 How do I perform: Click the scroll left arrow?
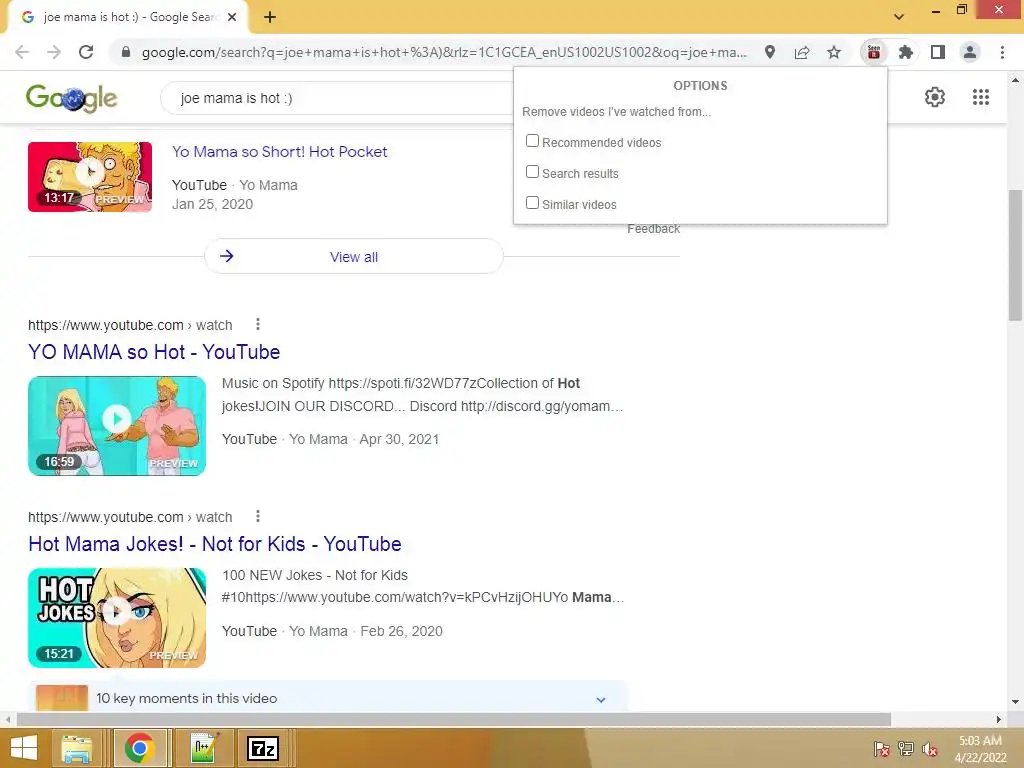[x=8, y=719]
